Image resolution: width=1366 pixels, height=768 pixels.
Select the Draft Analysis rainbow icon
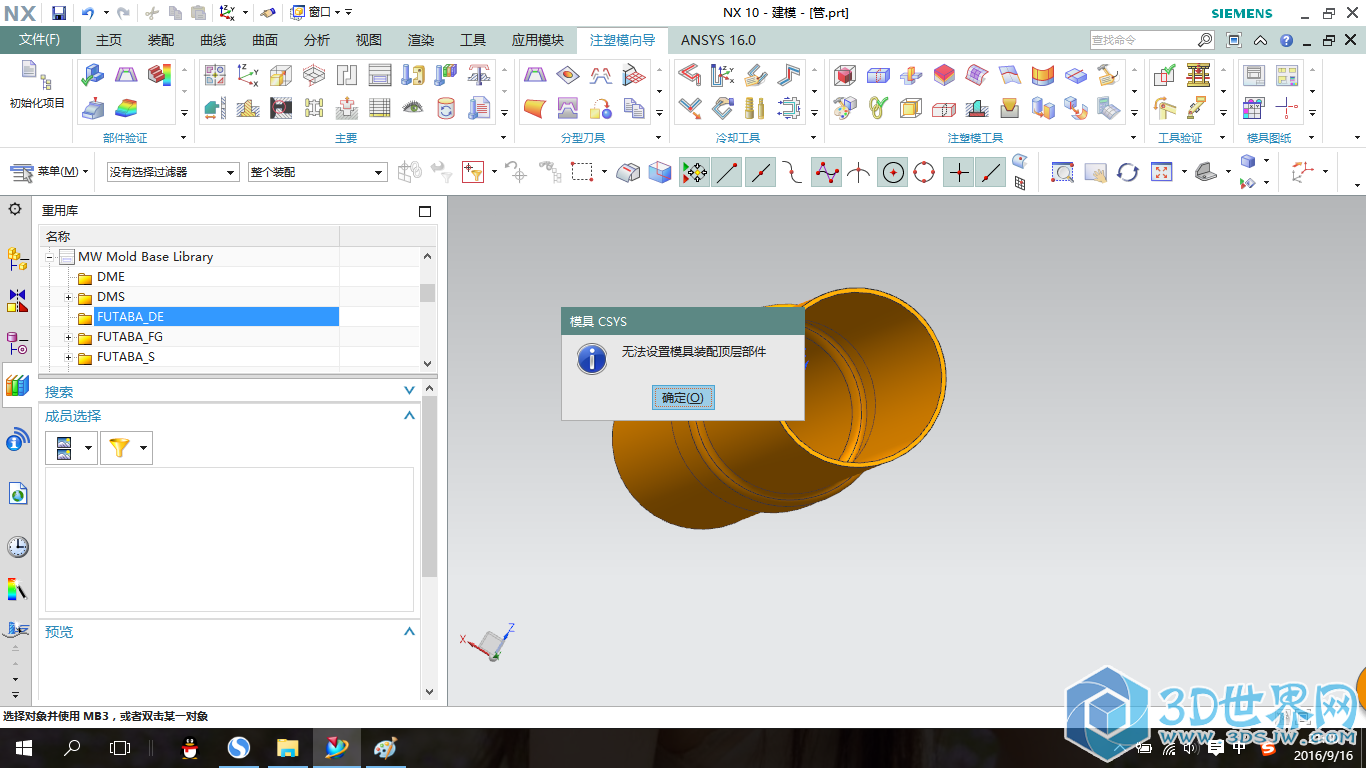(125, 107)
